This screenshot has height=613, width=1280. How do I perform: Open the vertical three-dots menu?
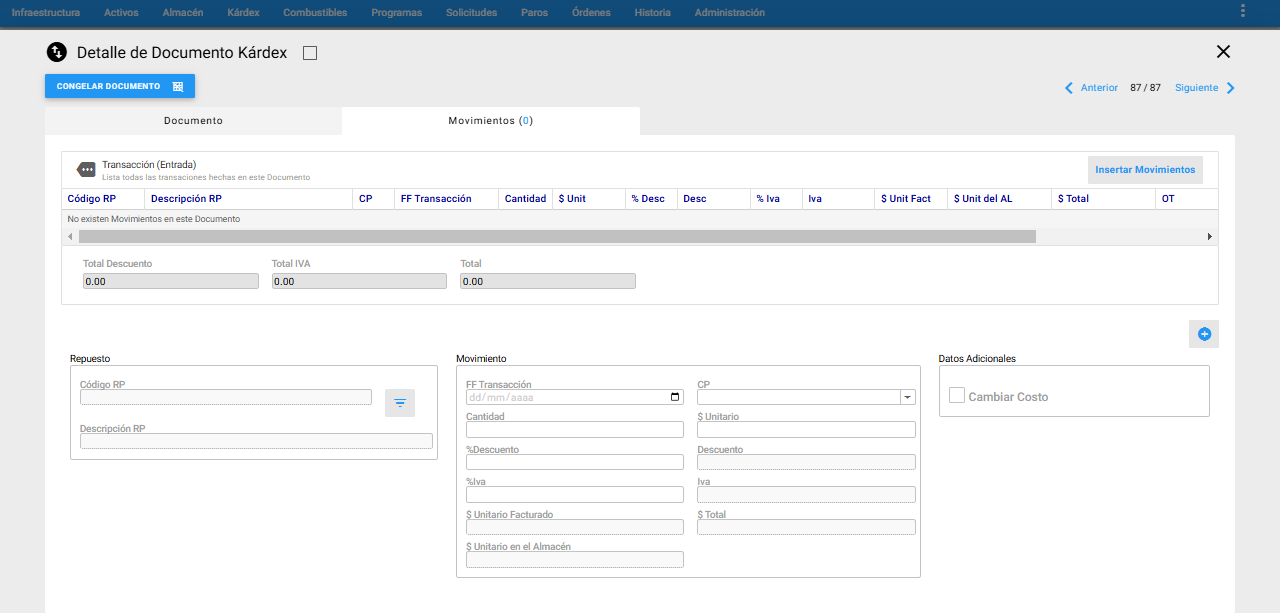pyautogui.click(x=1243, y=11)
